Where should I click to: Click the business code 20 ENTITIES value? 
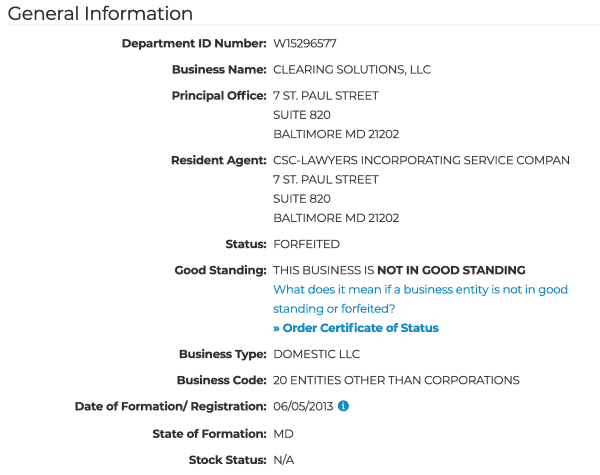[x=396, y=380]
